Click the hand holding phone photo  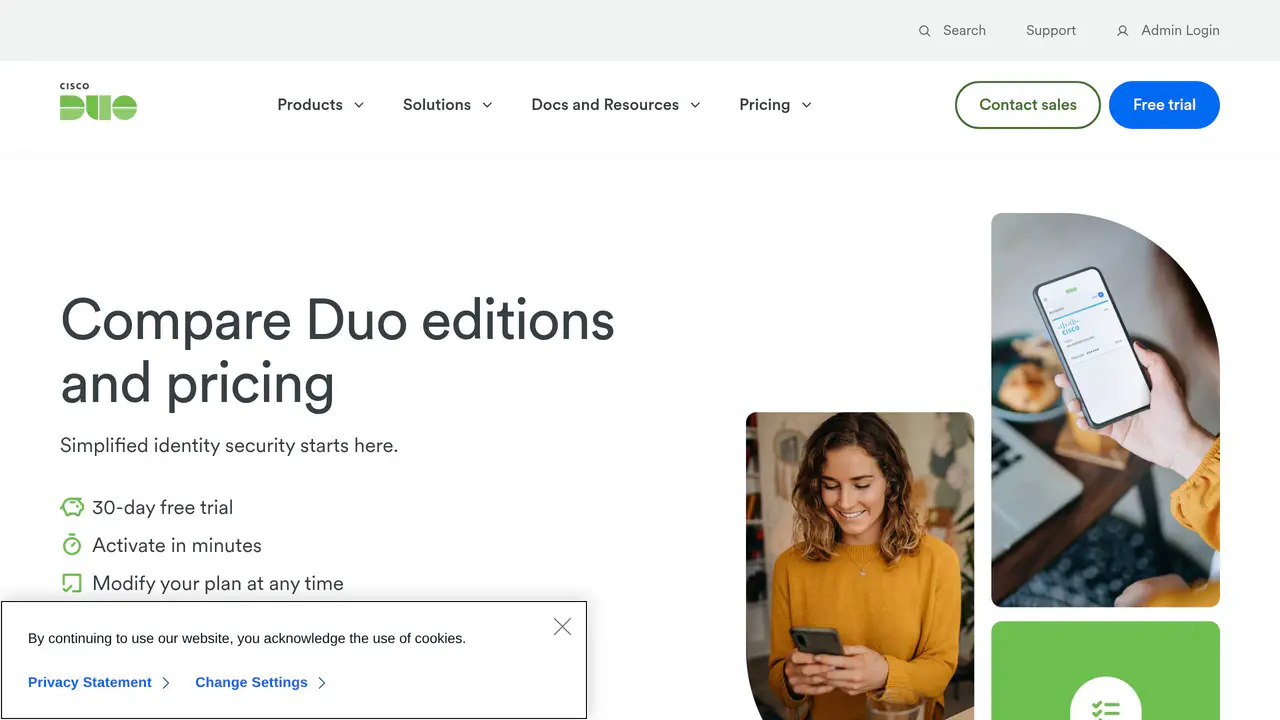coord(1105,410)
